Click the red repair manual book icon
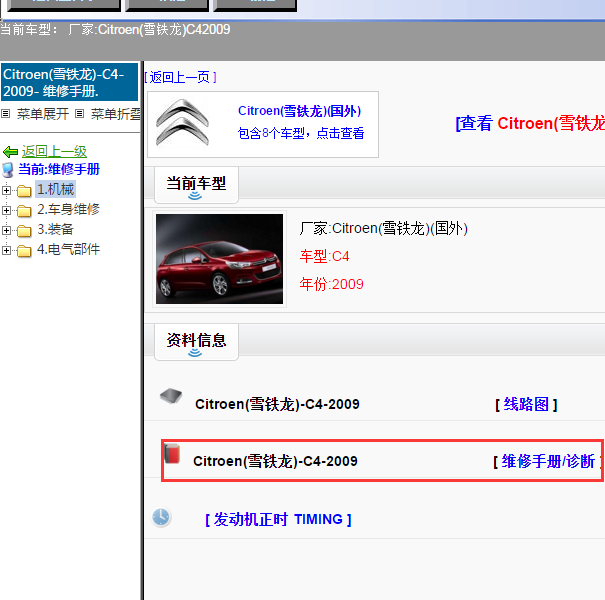The image size is (605, 600). coord(172,453)
